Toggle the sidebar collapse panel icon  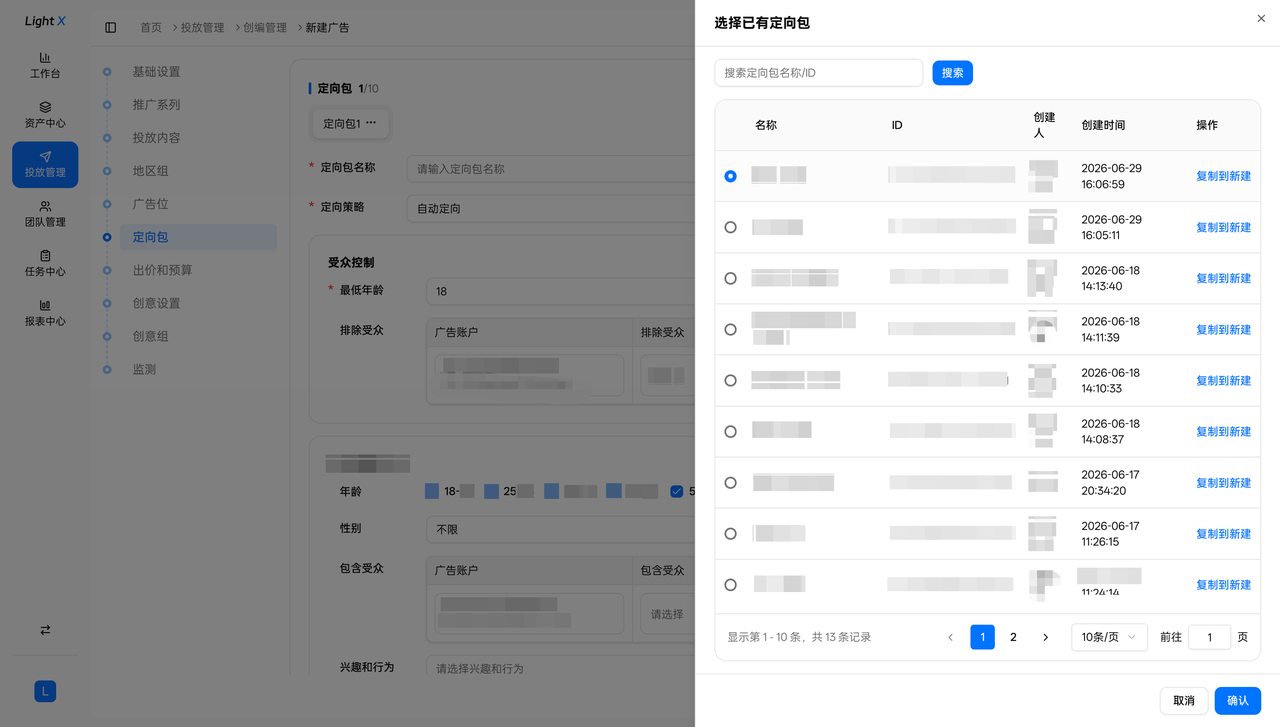click(x=111, y=28)
